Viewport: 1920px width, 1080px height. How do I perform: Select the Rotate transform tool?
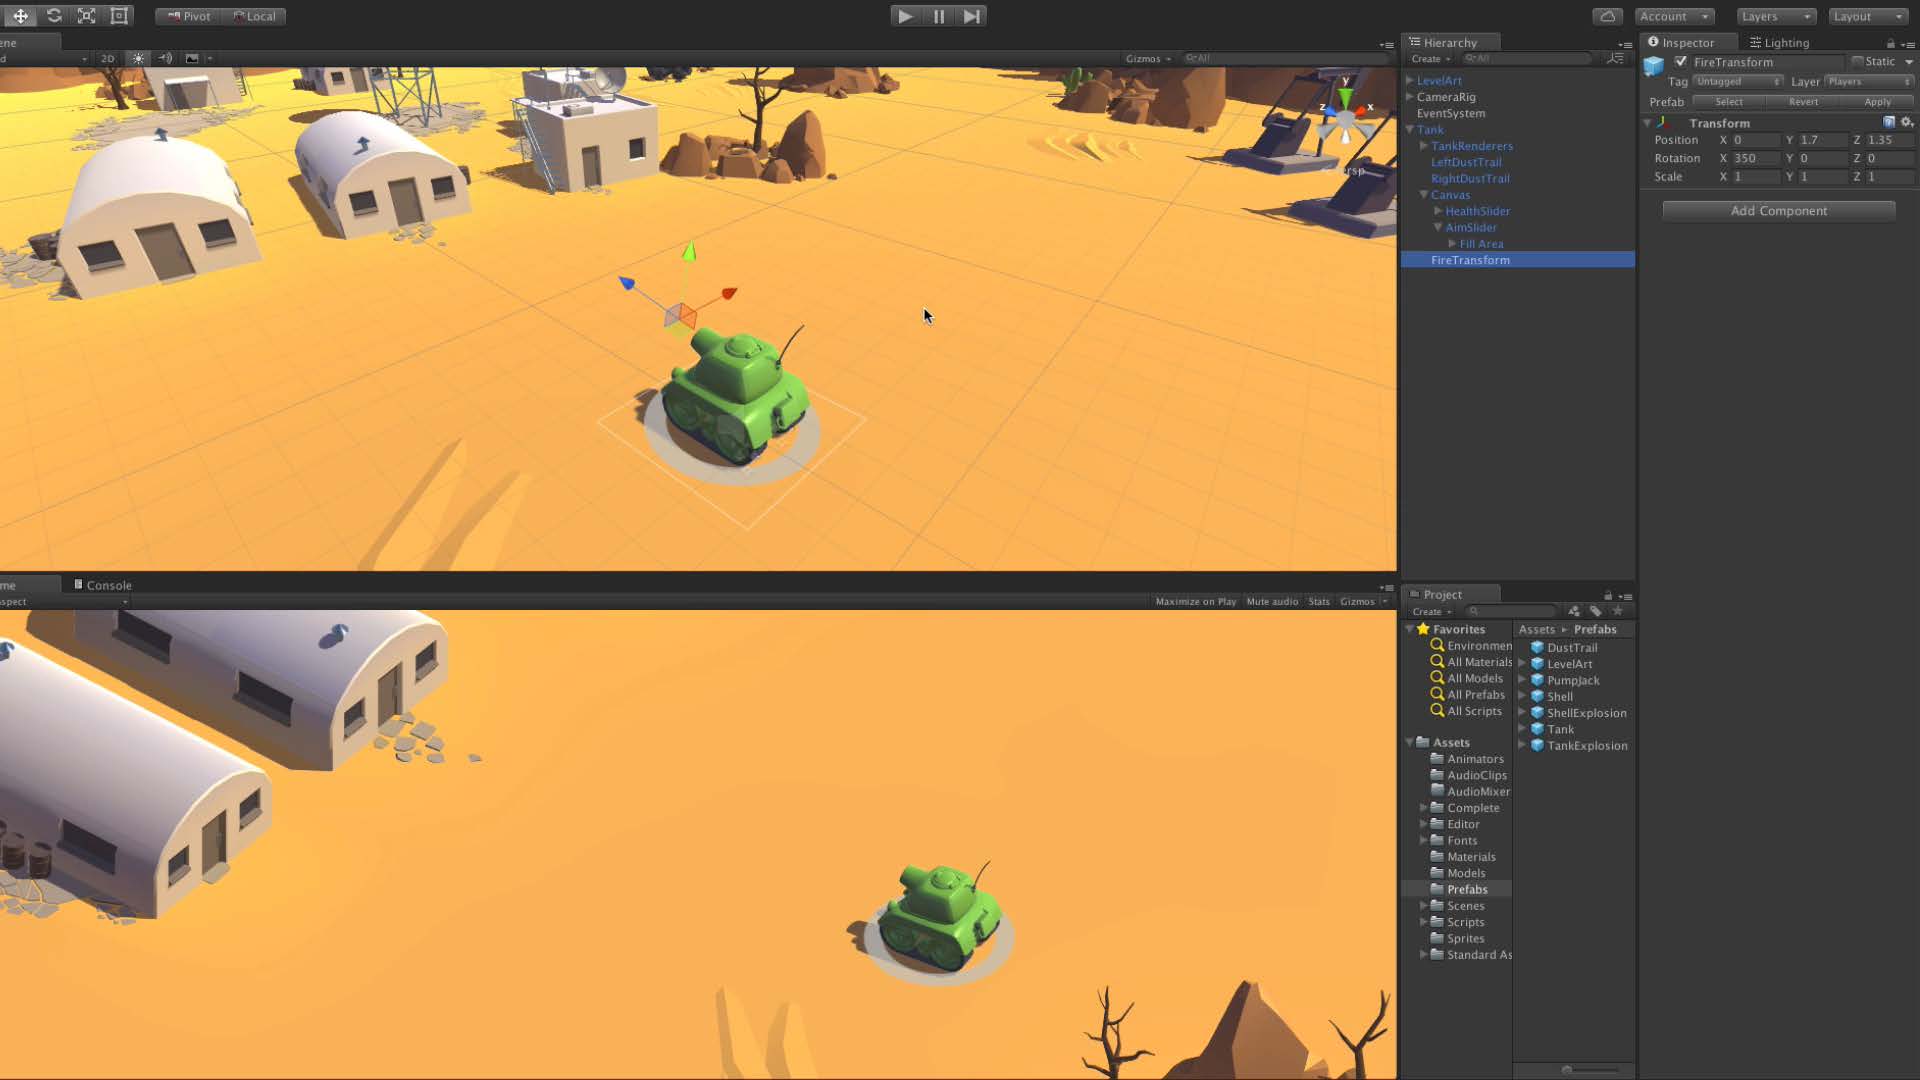click(54, 16)
